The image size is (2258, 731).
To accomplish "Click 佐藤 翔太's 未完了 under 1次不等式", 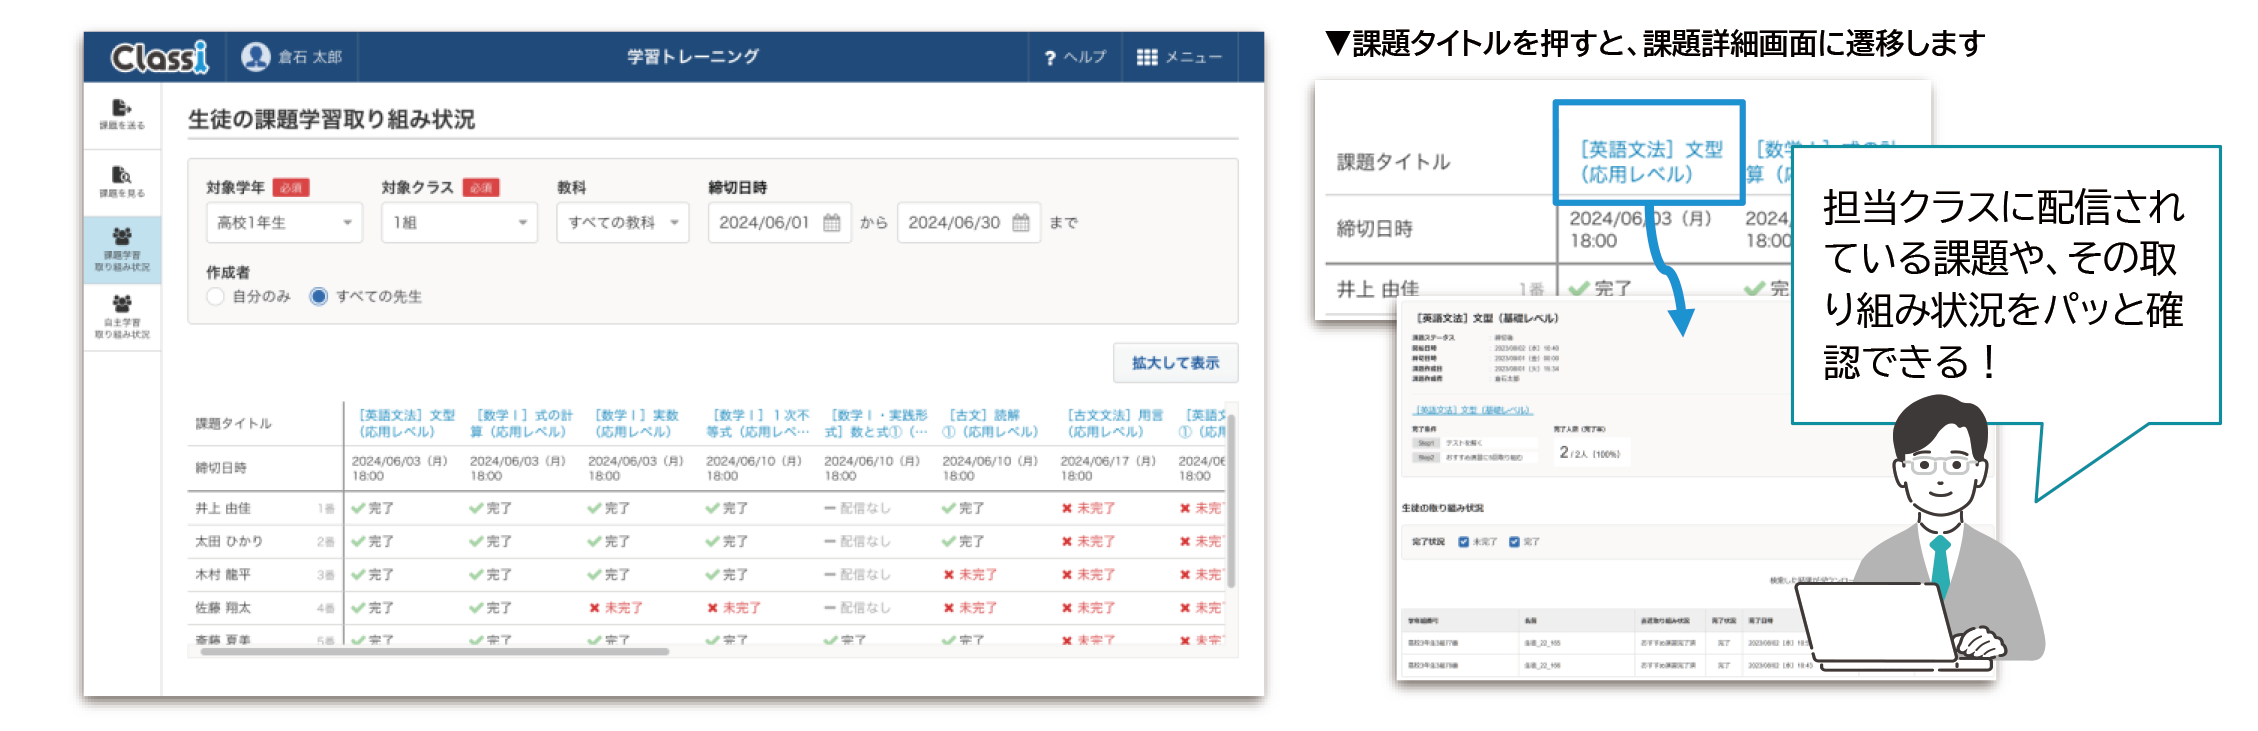I will (x=733, y=608).
